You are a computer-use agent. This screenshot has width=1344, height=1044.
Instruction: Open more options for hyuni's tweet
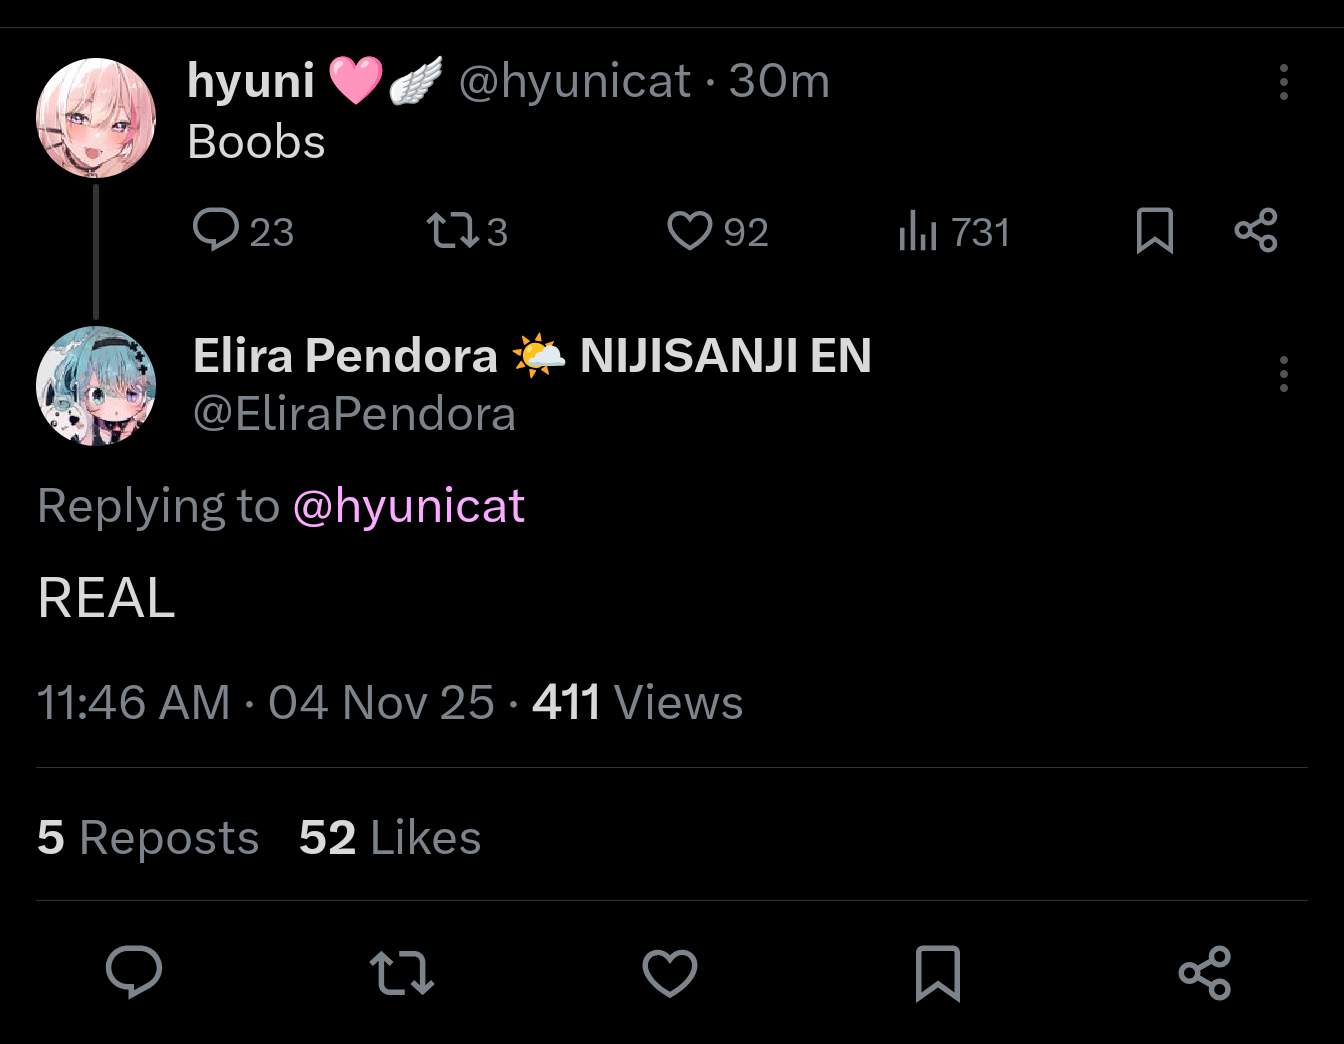pos(1284,82)
